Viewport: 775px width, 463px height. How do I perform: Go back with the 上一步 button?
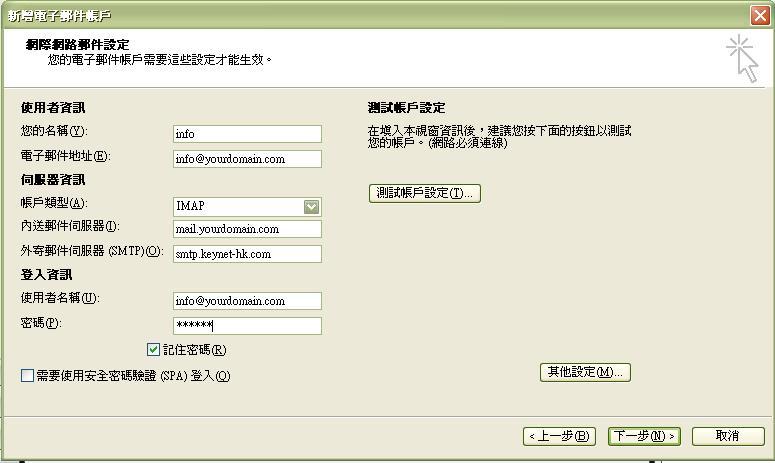pyautogui.click(x=559, y=436)
